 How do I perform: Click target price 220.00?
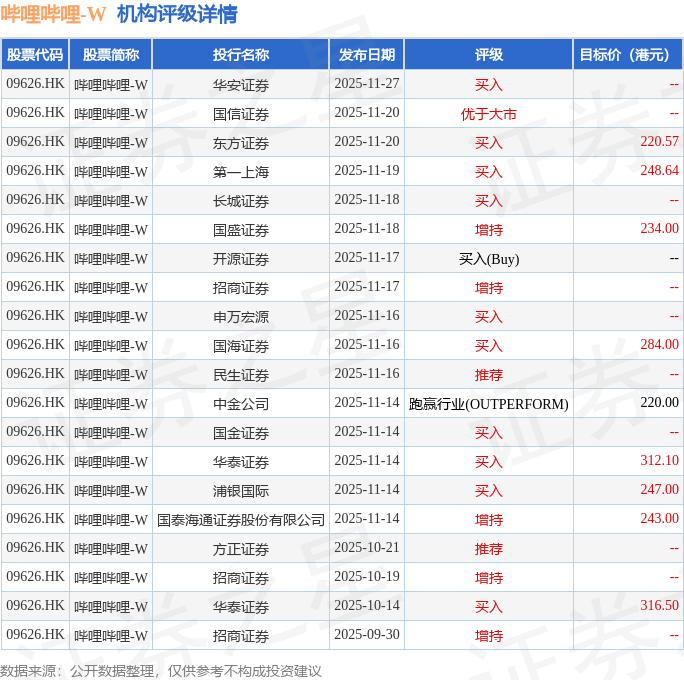coord(659,402)
